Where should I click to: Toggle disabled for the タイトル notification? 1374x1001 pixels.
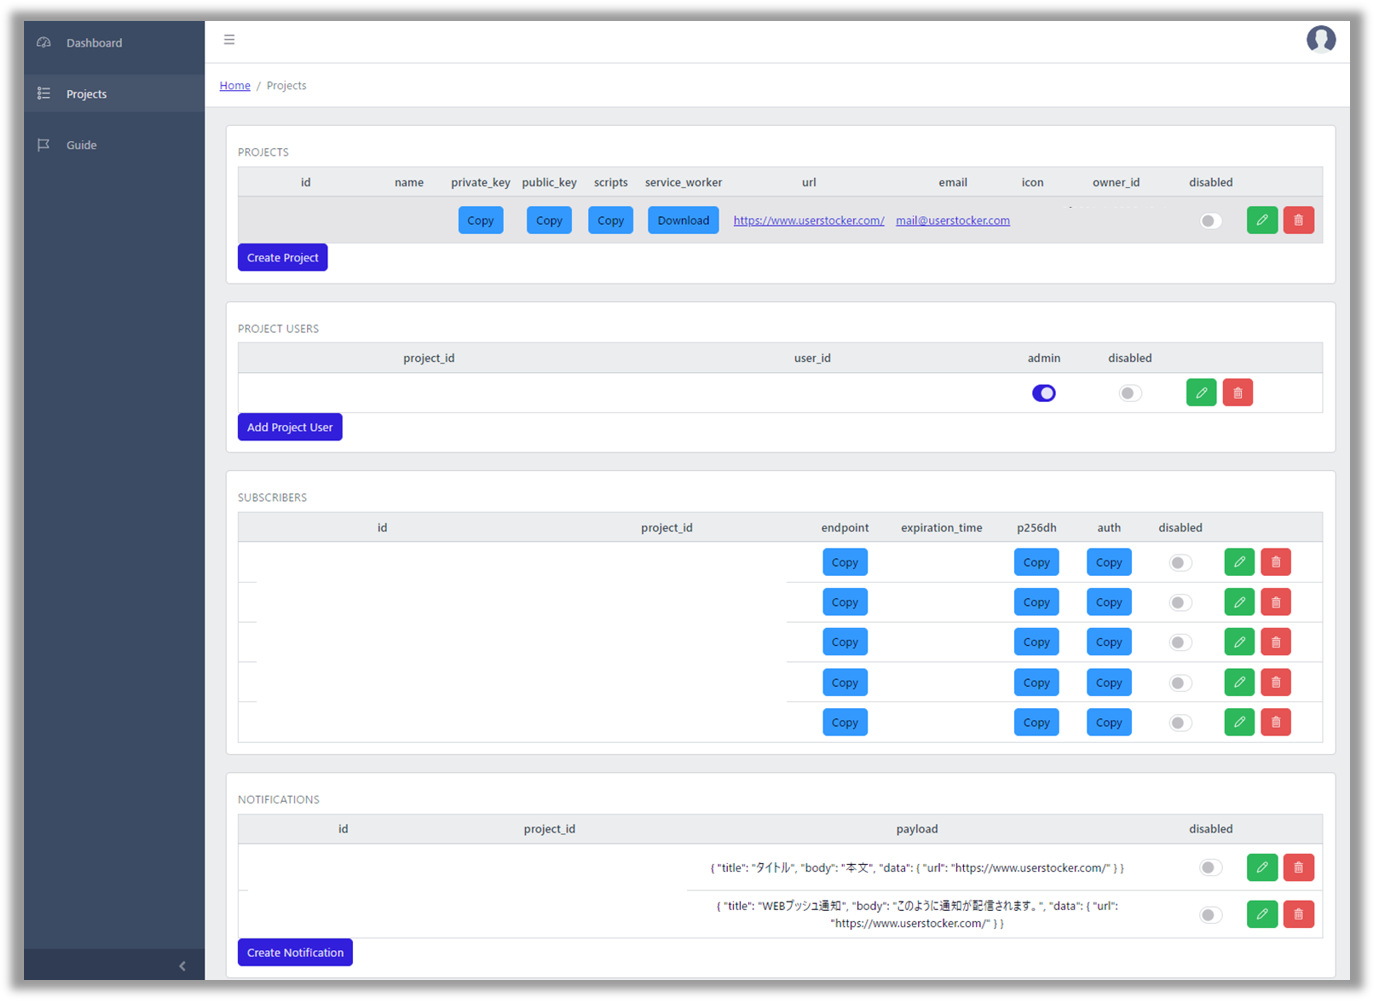coord(1211,868)
